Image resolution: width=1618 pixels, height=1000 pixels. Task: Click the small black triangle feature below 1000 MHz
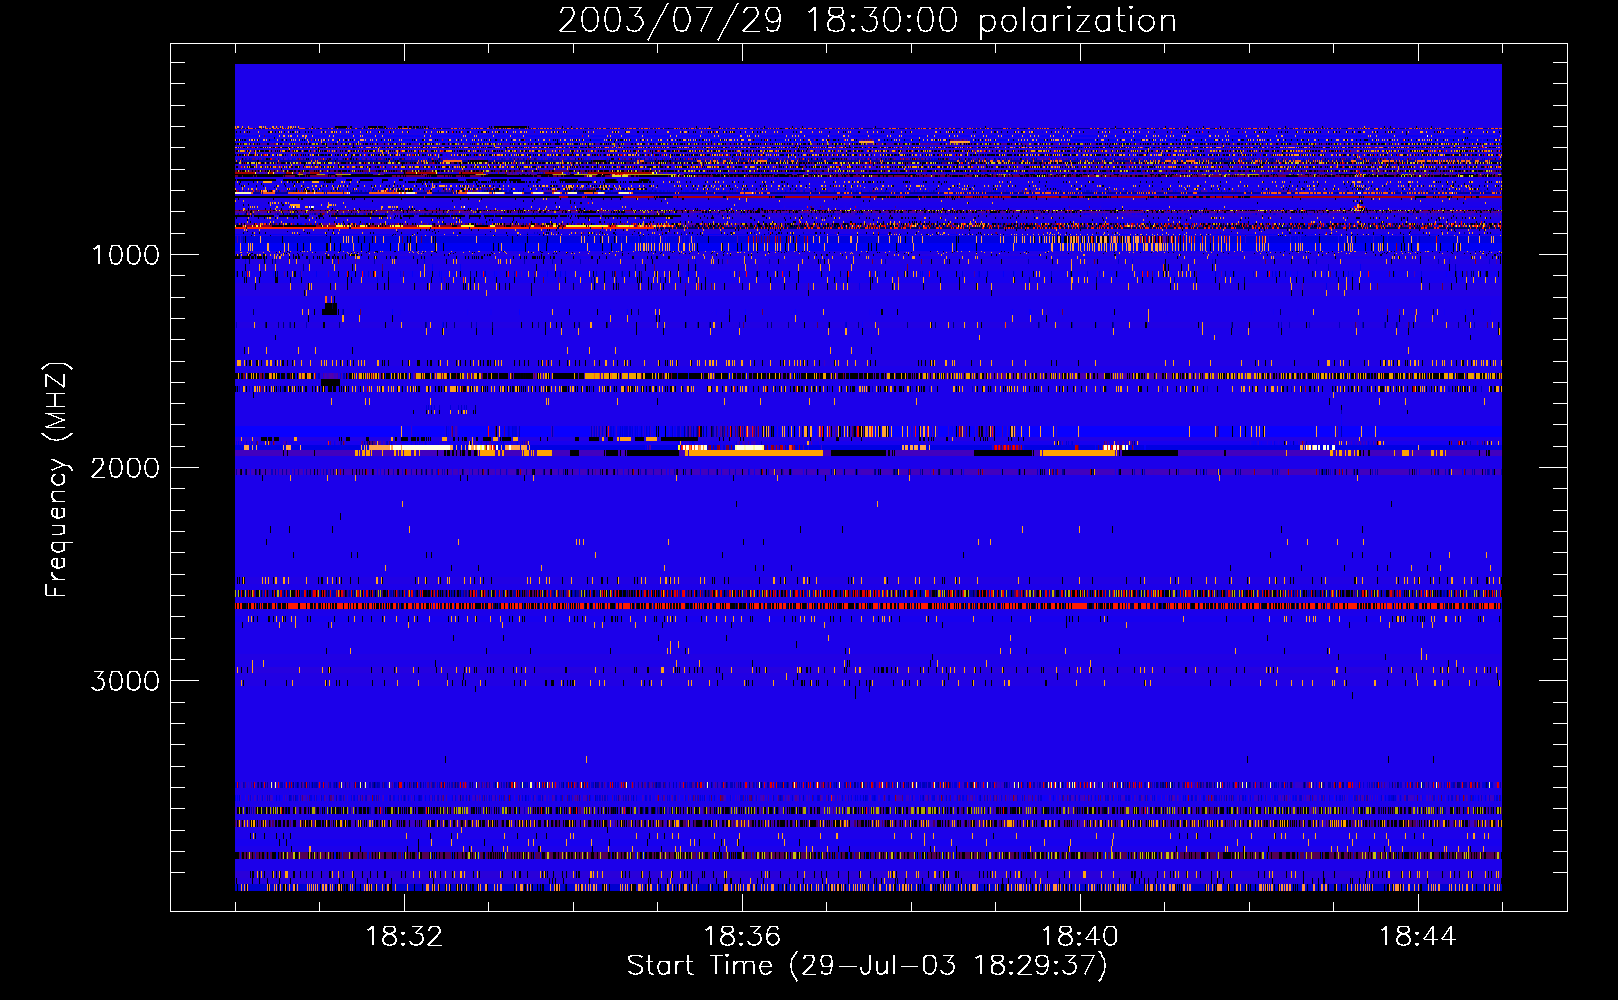(x=330, y=307)
